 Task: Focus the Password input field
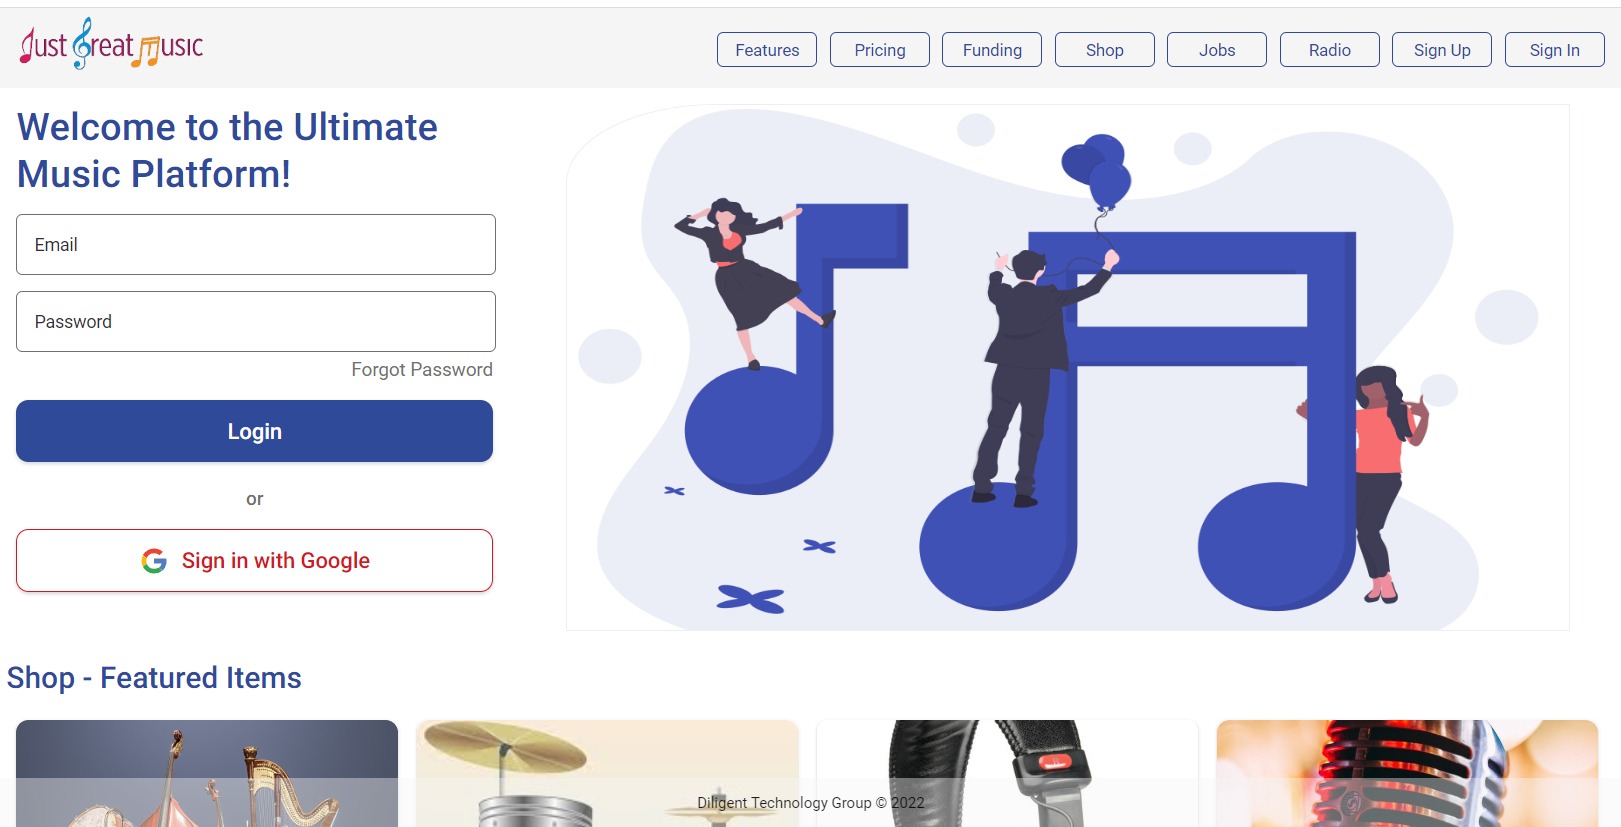[256, 321]
